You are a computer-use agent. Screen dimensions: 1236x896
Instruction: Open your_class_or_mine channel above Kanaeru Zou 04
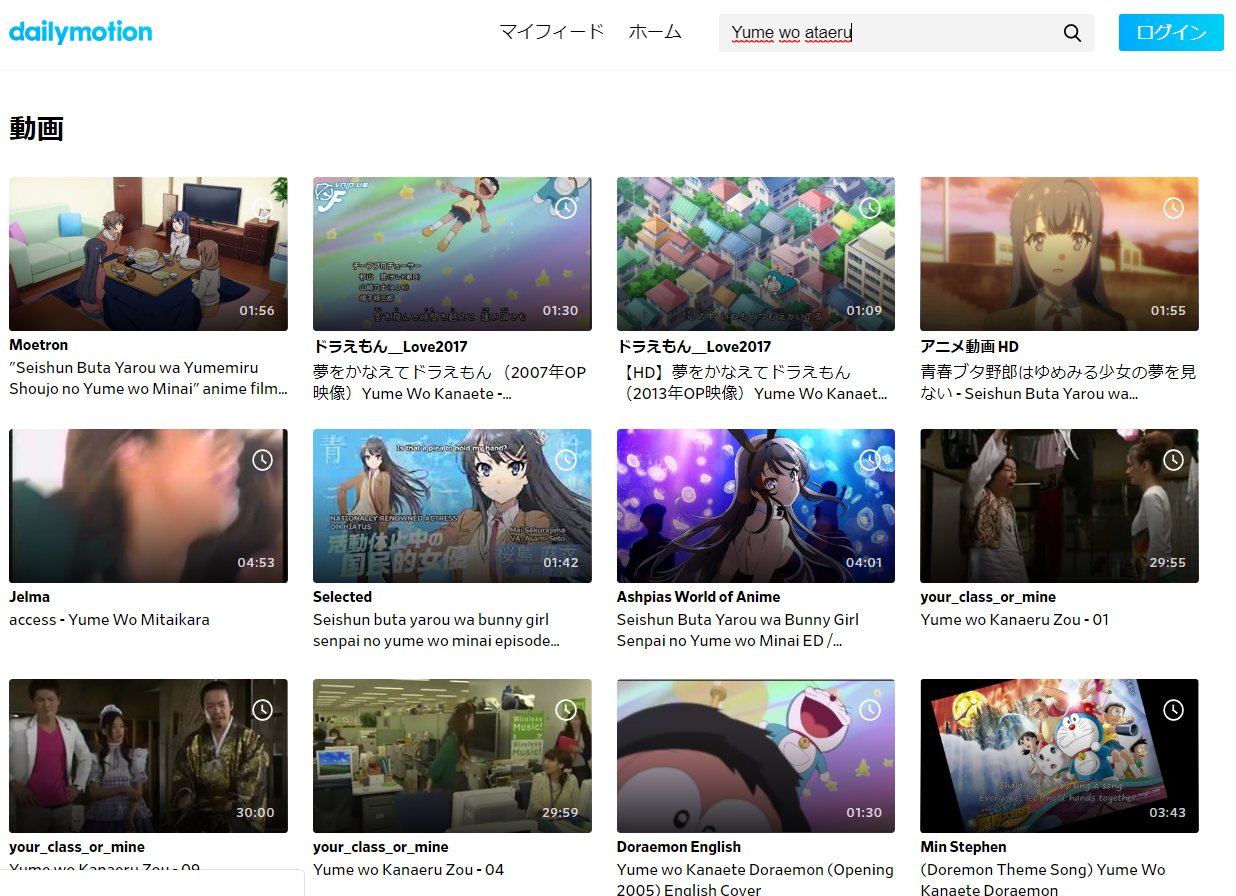point(381,847)
